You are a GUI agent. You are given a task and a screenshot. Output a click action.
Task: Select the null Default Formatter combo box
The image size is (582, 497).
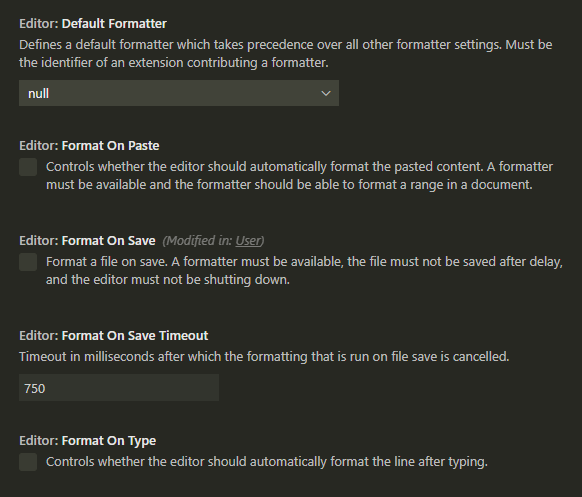[x=179, y=93]
